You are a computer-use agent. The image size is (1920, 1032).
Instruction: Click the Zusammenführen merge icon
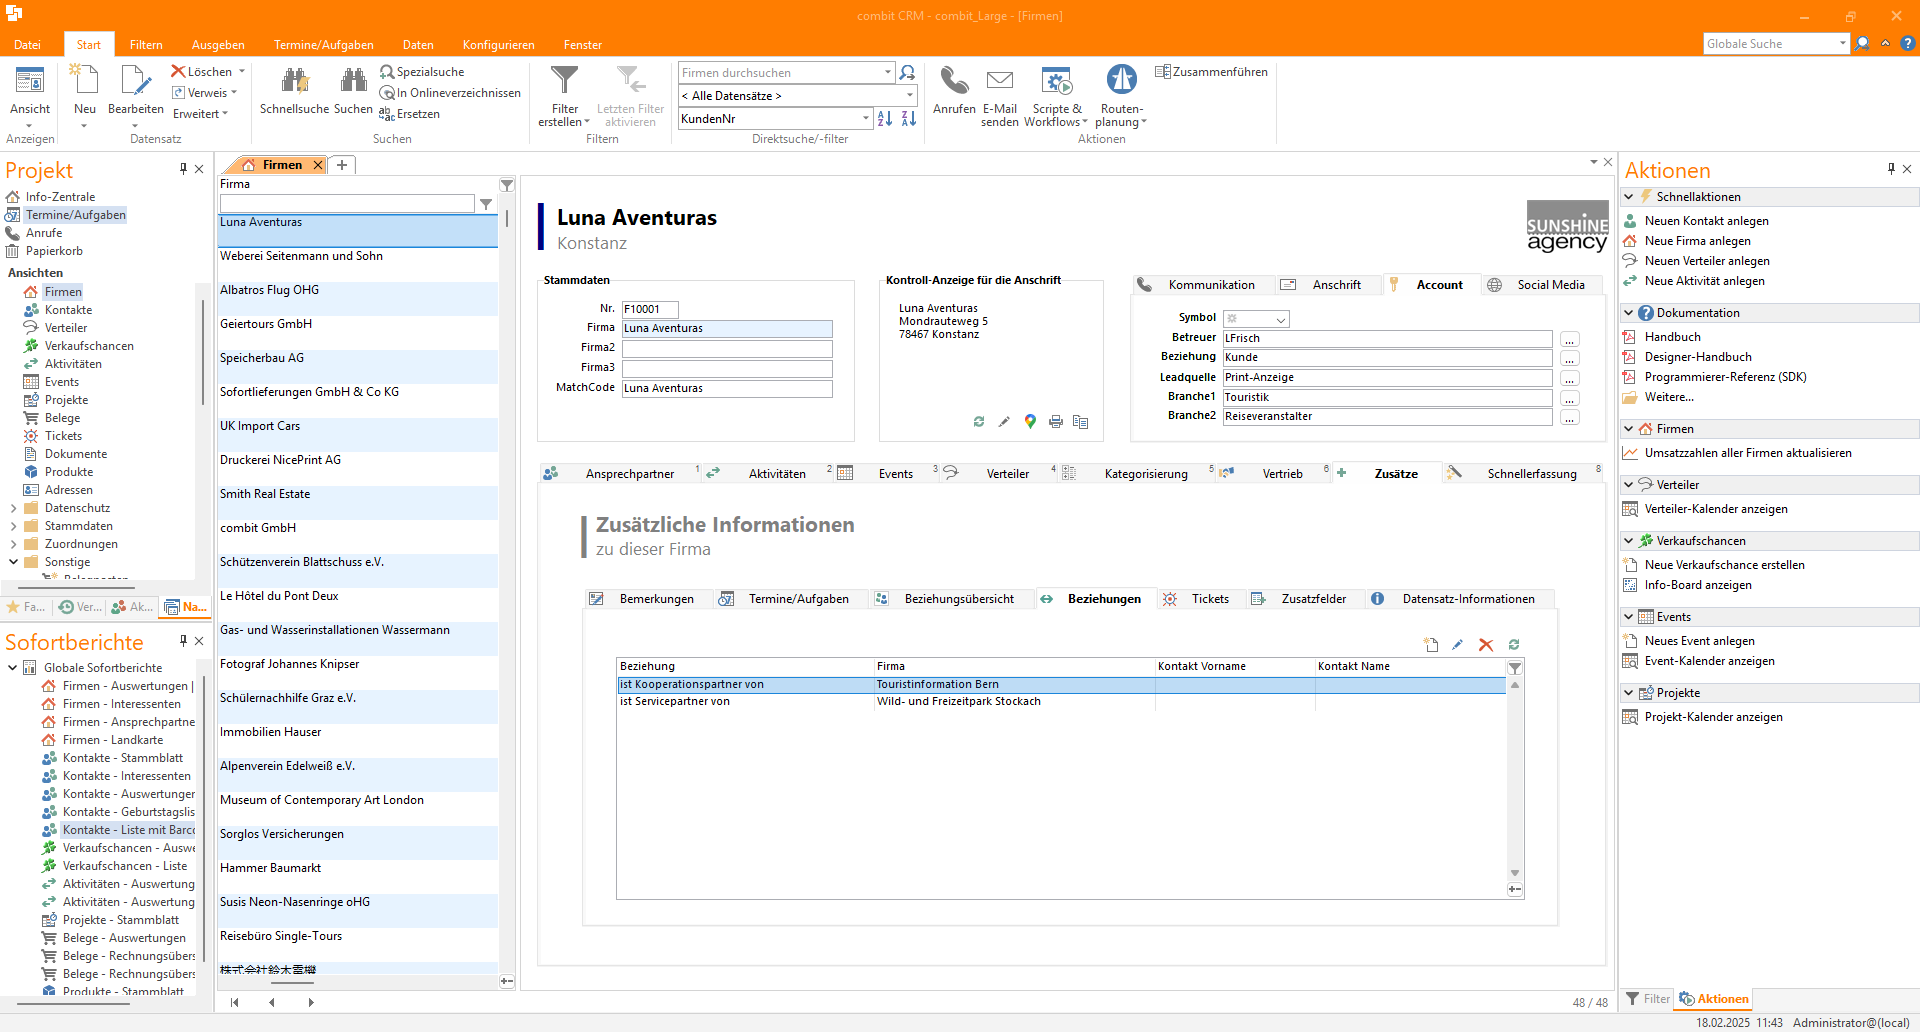coord(1163,72)
